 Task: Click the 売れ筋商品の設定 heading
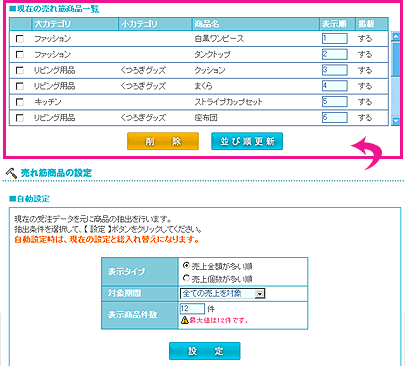click(56, 173)
